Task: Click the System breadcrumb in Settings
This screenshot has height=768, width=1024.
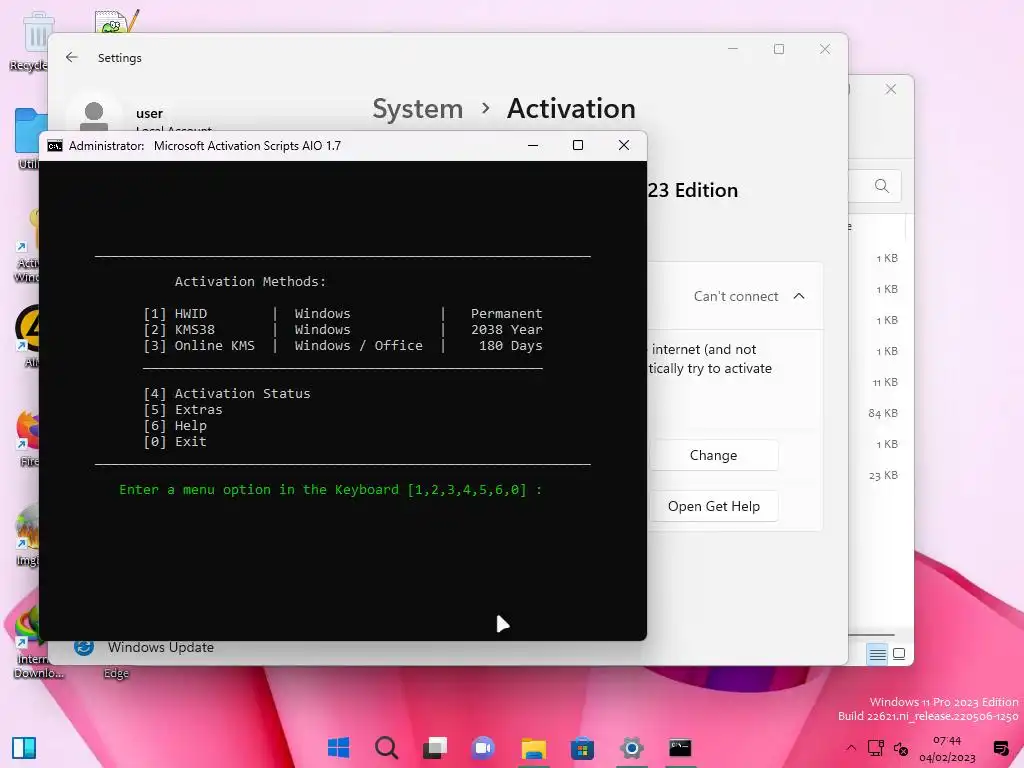Action: click(x=417, y=108)
